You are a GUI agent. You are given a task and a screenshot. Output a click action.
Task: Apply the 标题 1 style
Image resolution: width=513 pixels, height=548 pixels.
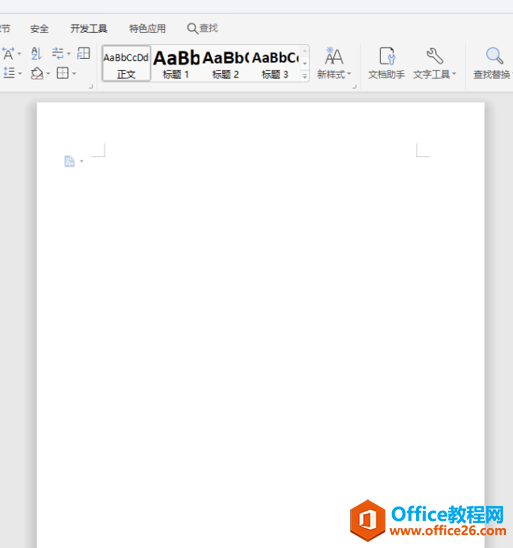tap(176, 64)
